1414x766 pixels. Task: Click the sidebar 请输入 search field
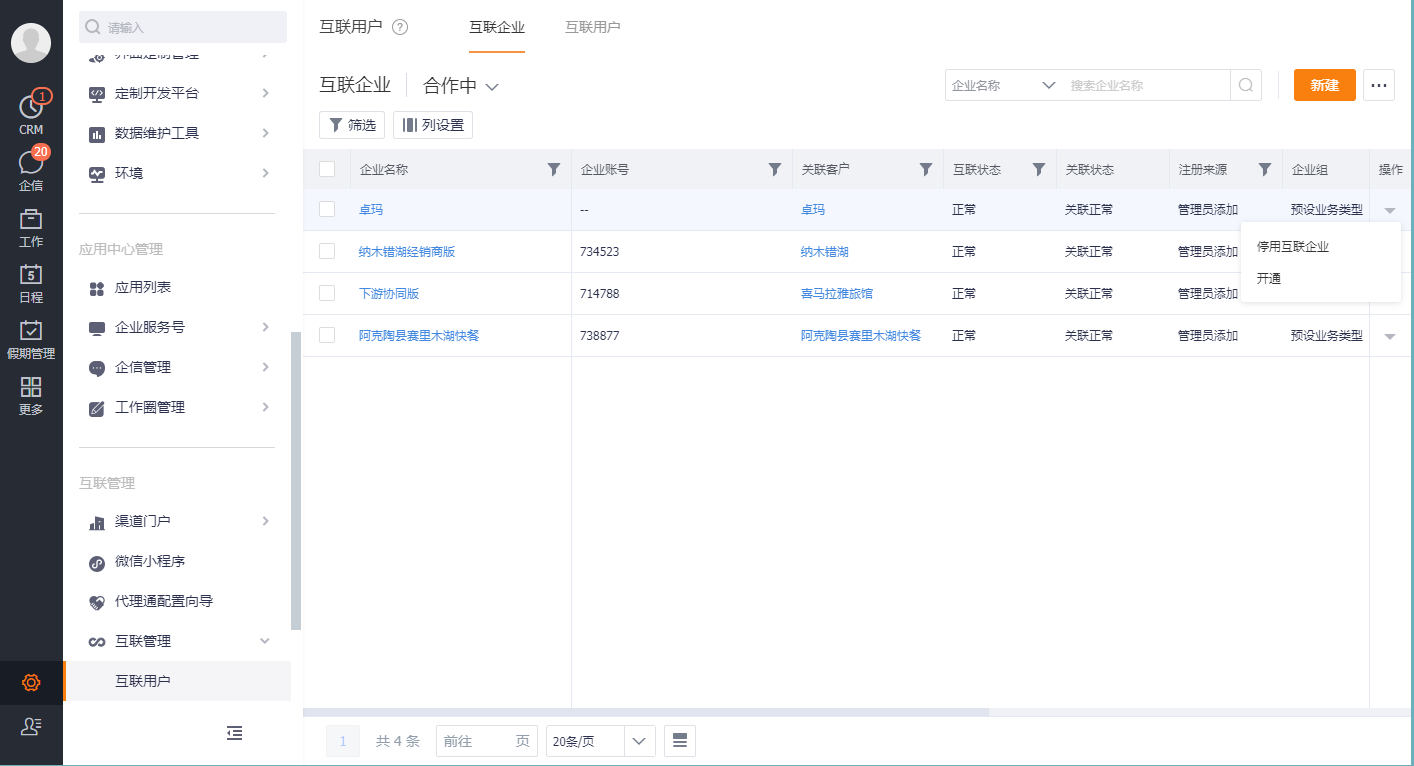tap(183, 28)
